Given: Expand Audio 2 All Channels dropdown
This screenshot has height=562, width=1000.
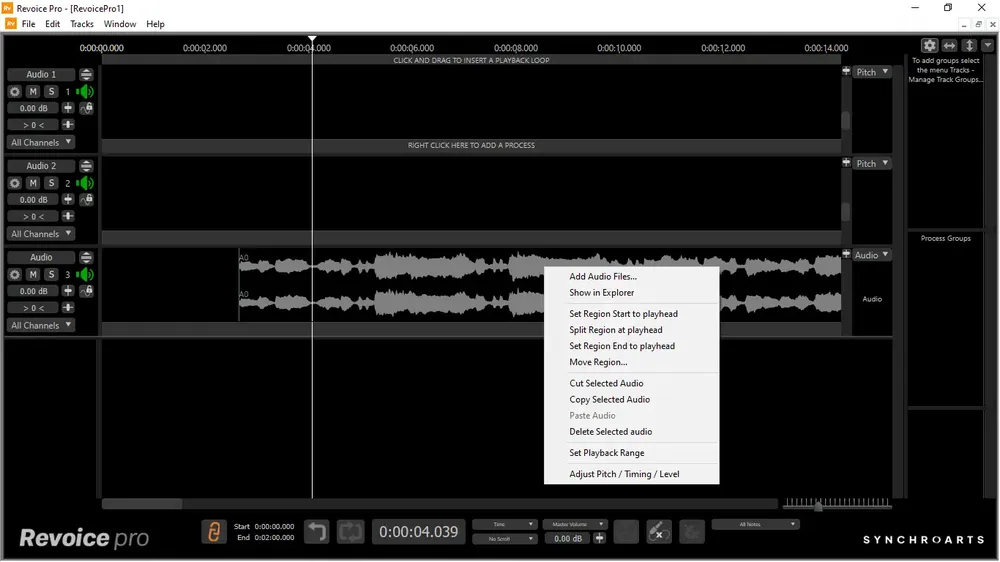Looking at the screenshot, I should [41, 234].
